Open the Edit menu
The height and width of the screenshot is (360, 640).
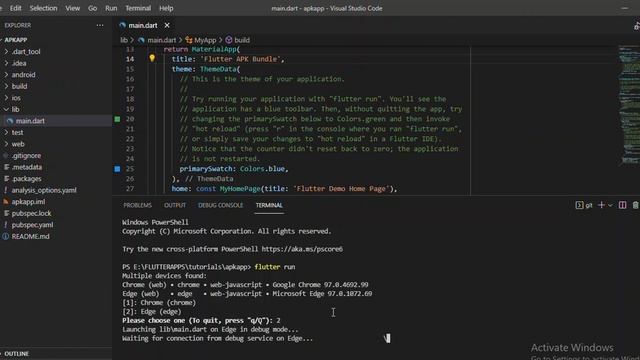pyautogui.click(x=16, y=8)
